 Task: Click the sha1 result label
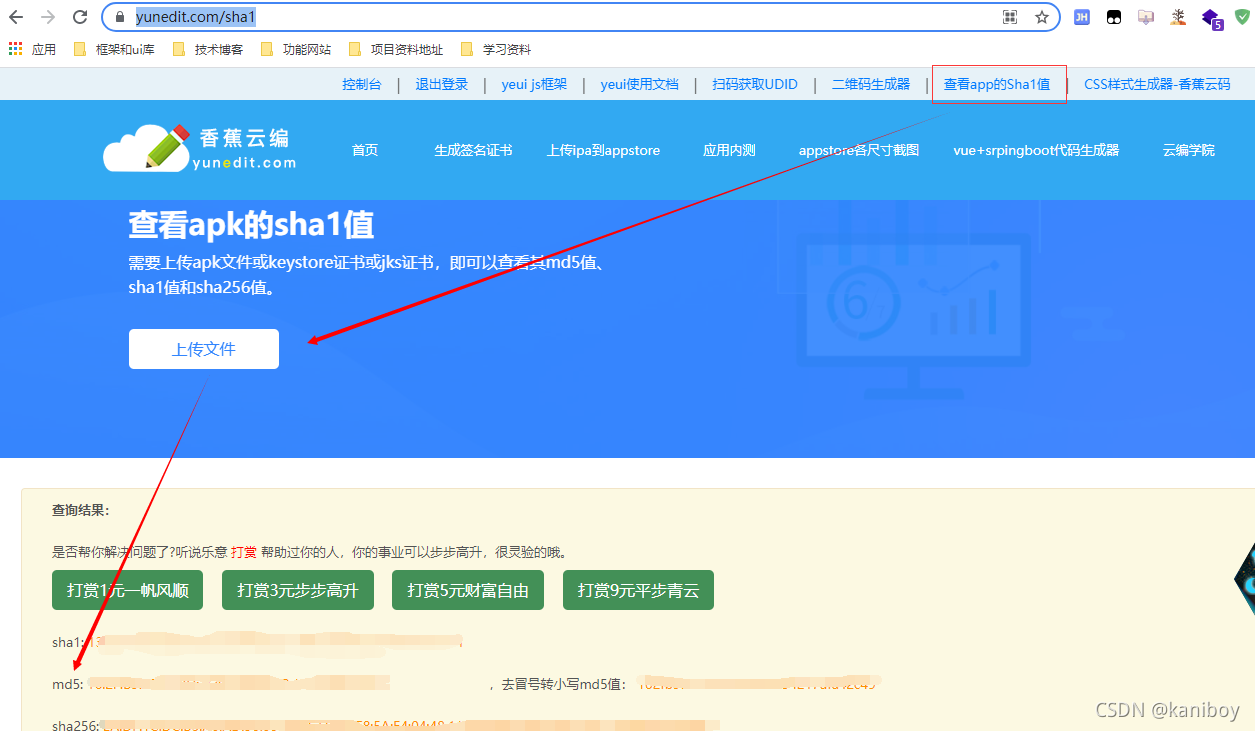(67, 642)
